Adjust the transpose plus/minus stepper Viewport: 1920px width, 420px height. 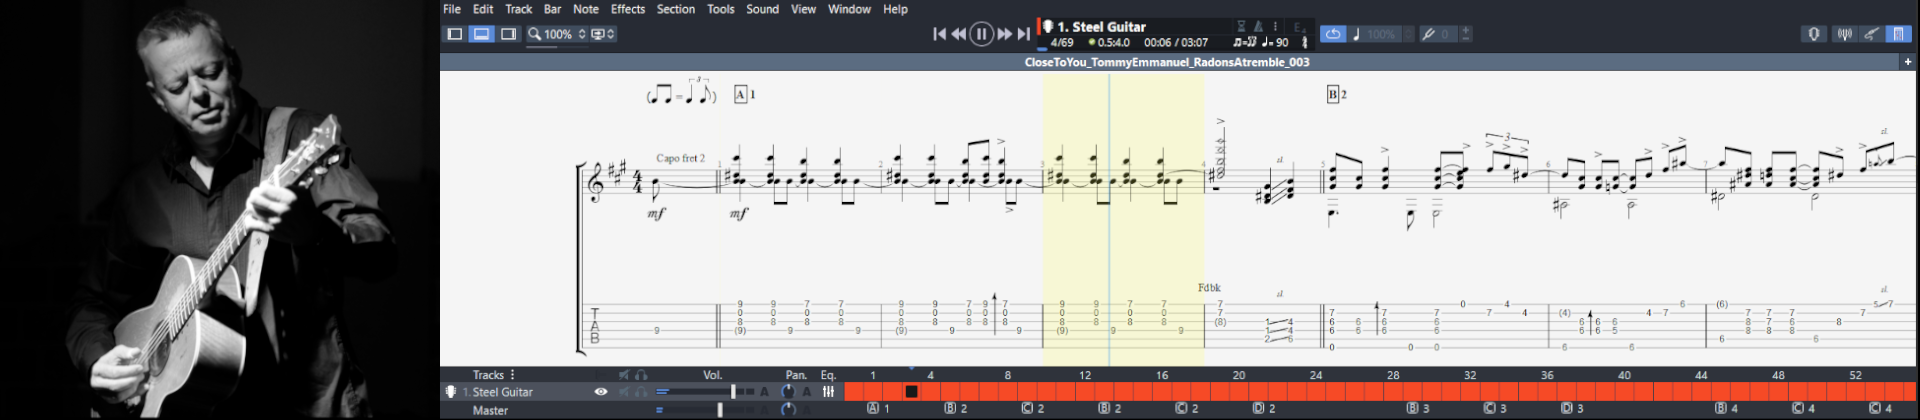point(1466,34)
